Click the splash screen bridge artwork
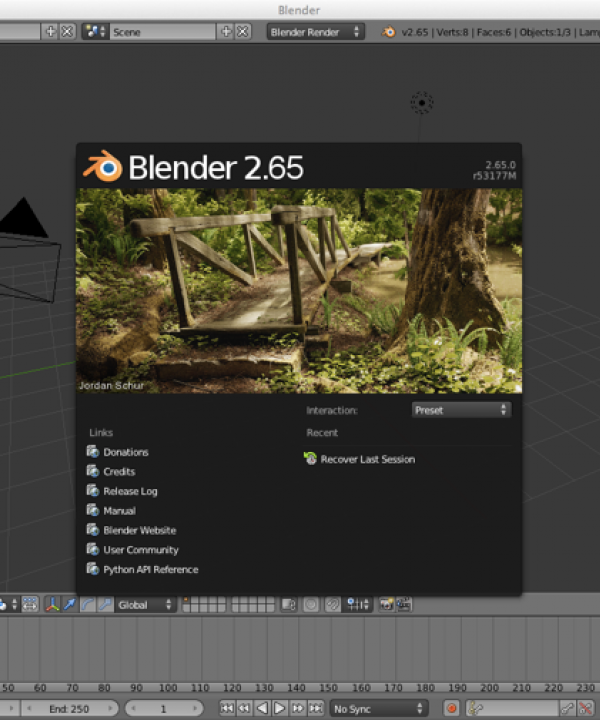 click(x=299, y=291)
